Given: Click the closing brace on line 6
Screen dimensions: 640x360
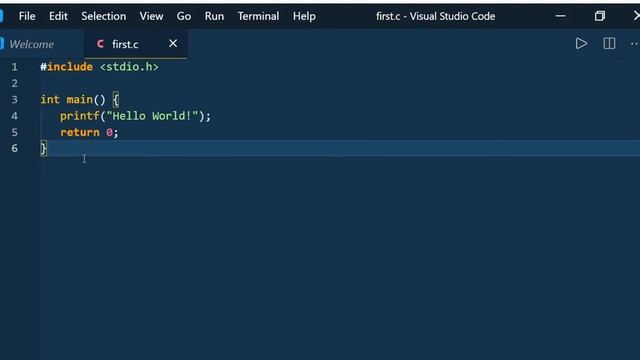Looking at the screenshot, I should [x=43, y=149].
